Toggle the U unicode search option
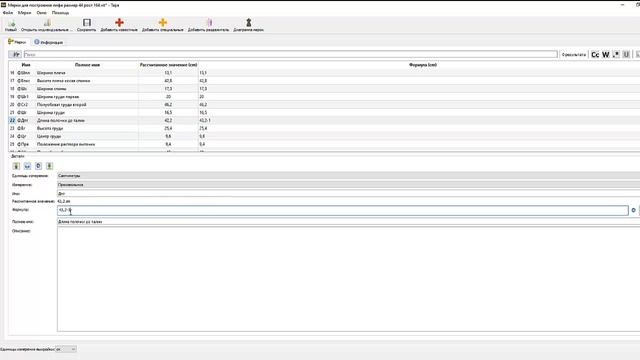This screenshot has height=360, width=640. (627, 54)
